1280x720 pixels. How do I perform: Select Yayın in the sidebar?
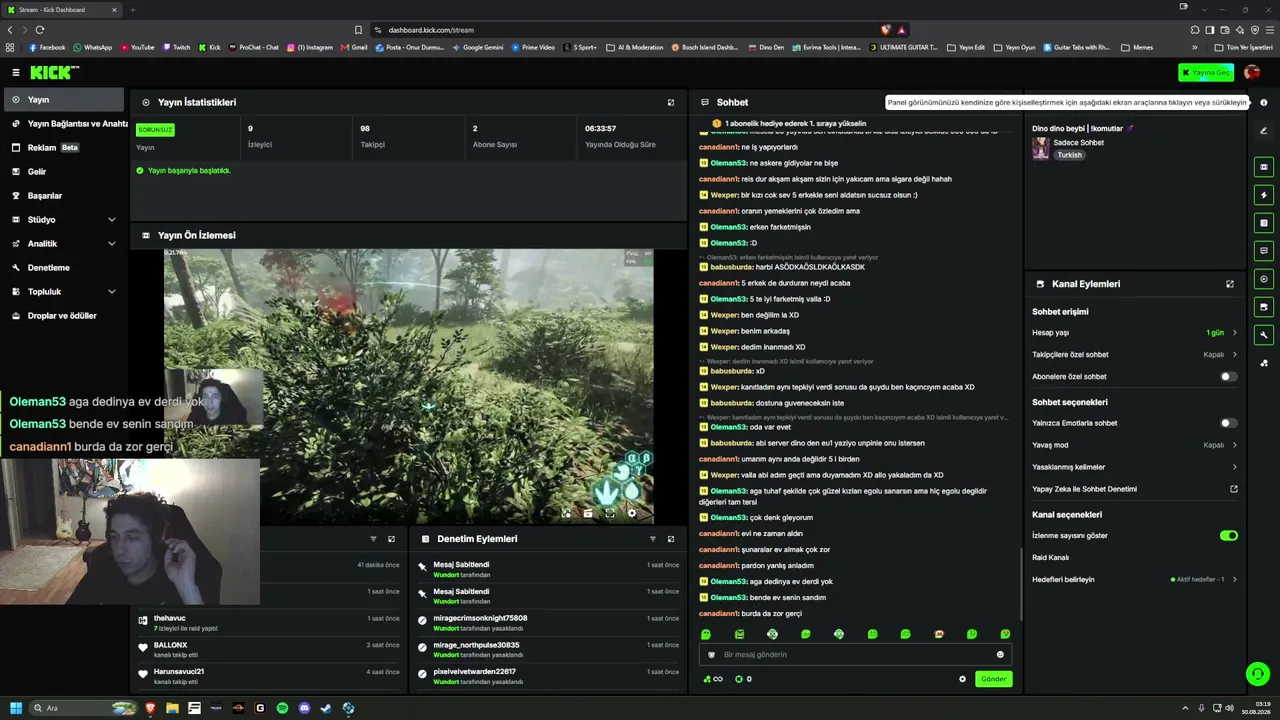tap(64, 100)
